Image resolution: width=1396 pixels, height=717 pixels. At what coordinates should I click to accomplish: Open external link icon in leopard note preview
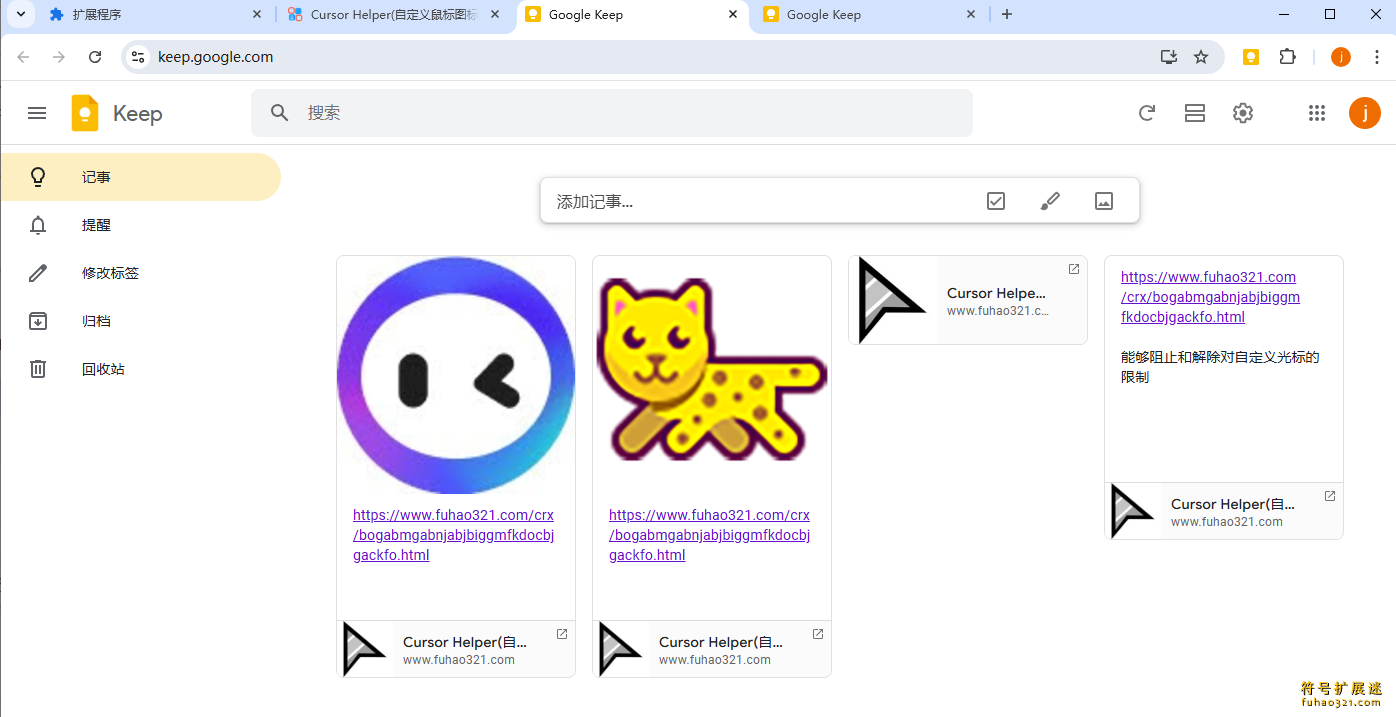pos(818,634)
